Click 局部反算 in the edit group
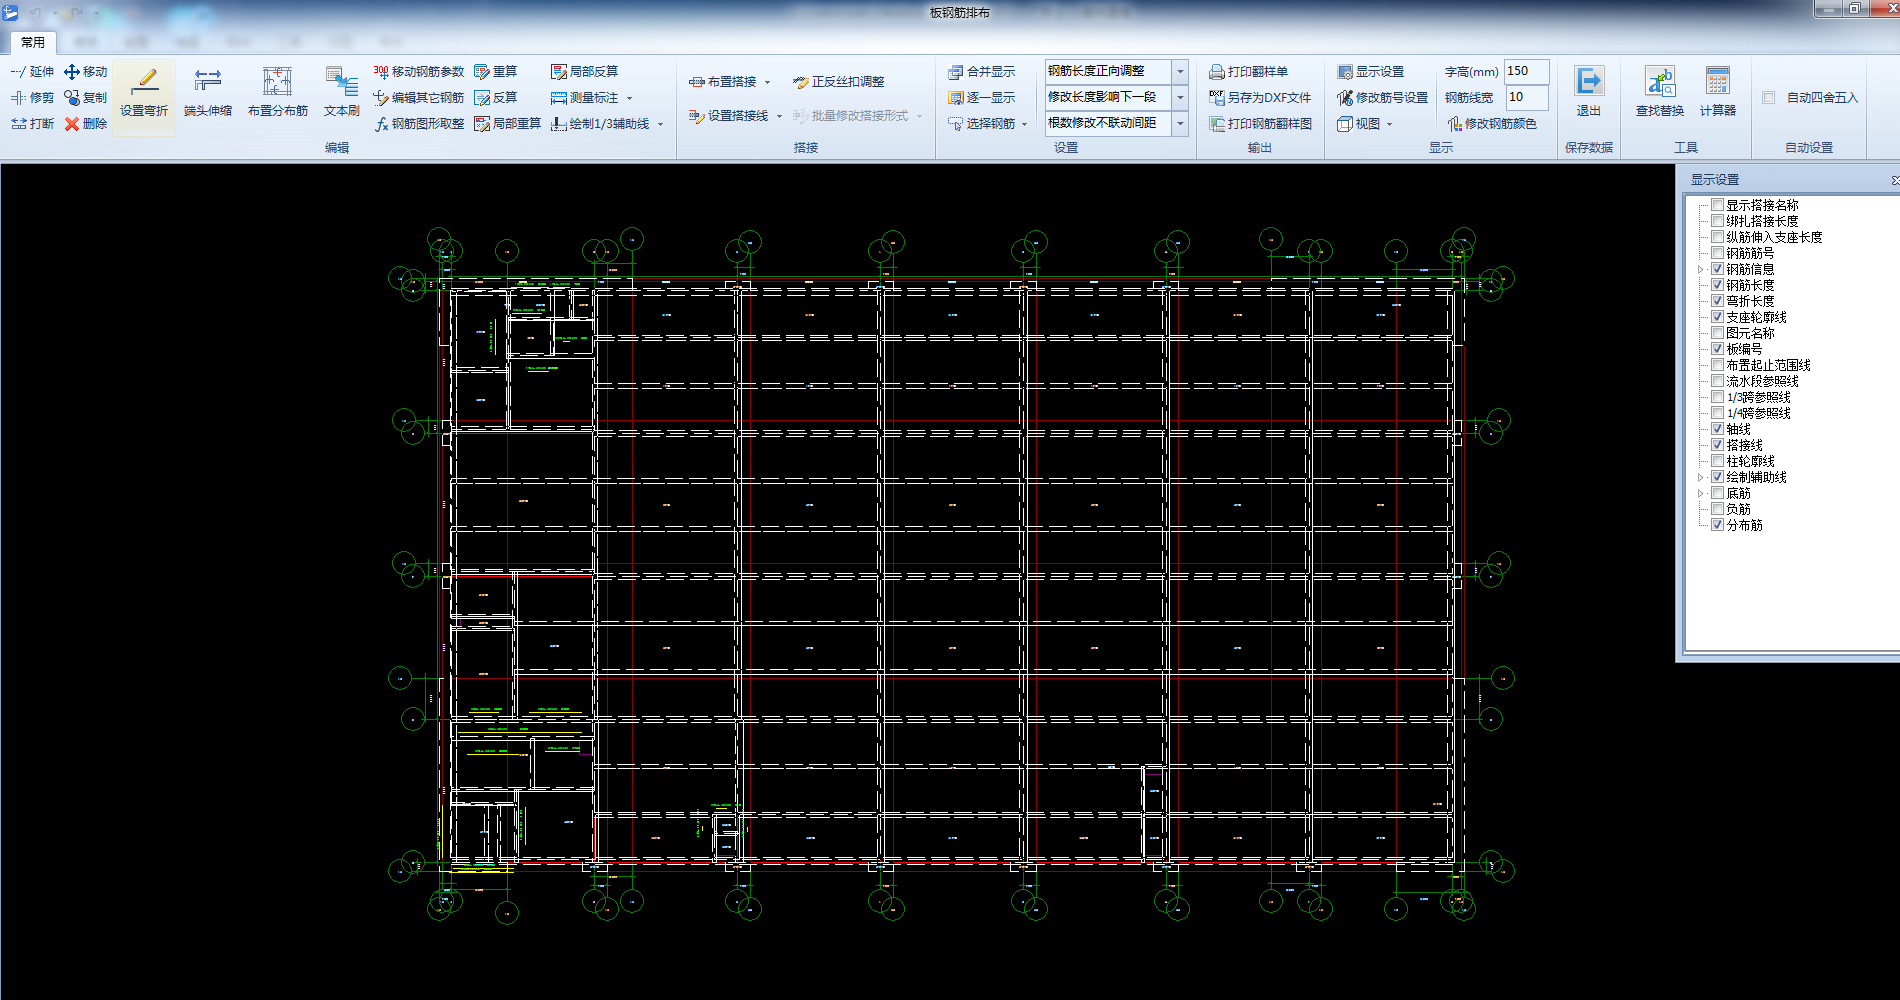The width and height of the screenshot is (1900, 1000). coord(585,72)
